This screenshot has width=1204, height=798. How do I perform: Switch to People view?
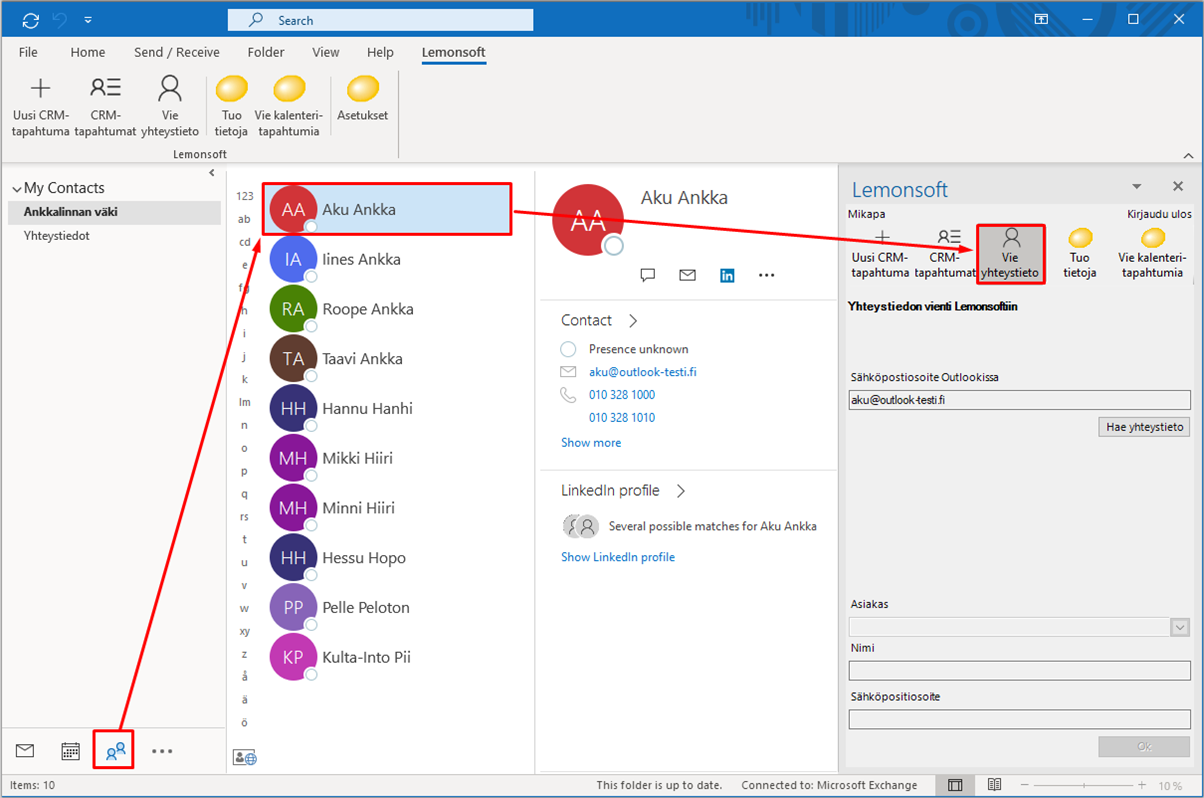point(115,750)
